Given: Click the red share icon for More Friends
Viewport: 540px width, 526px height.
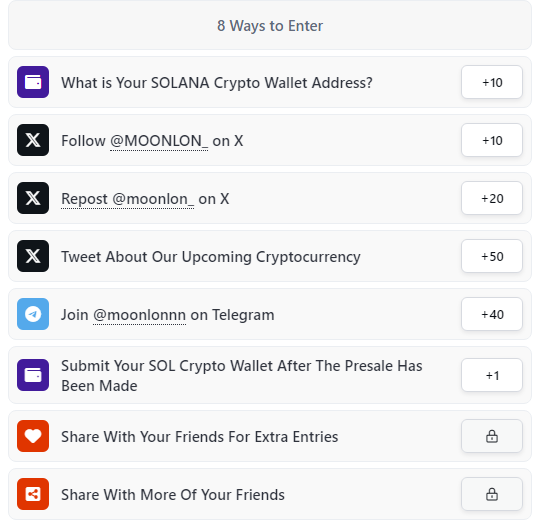Looking at the screenshot, I should point(33,494).
